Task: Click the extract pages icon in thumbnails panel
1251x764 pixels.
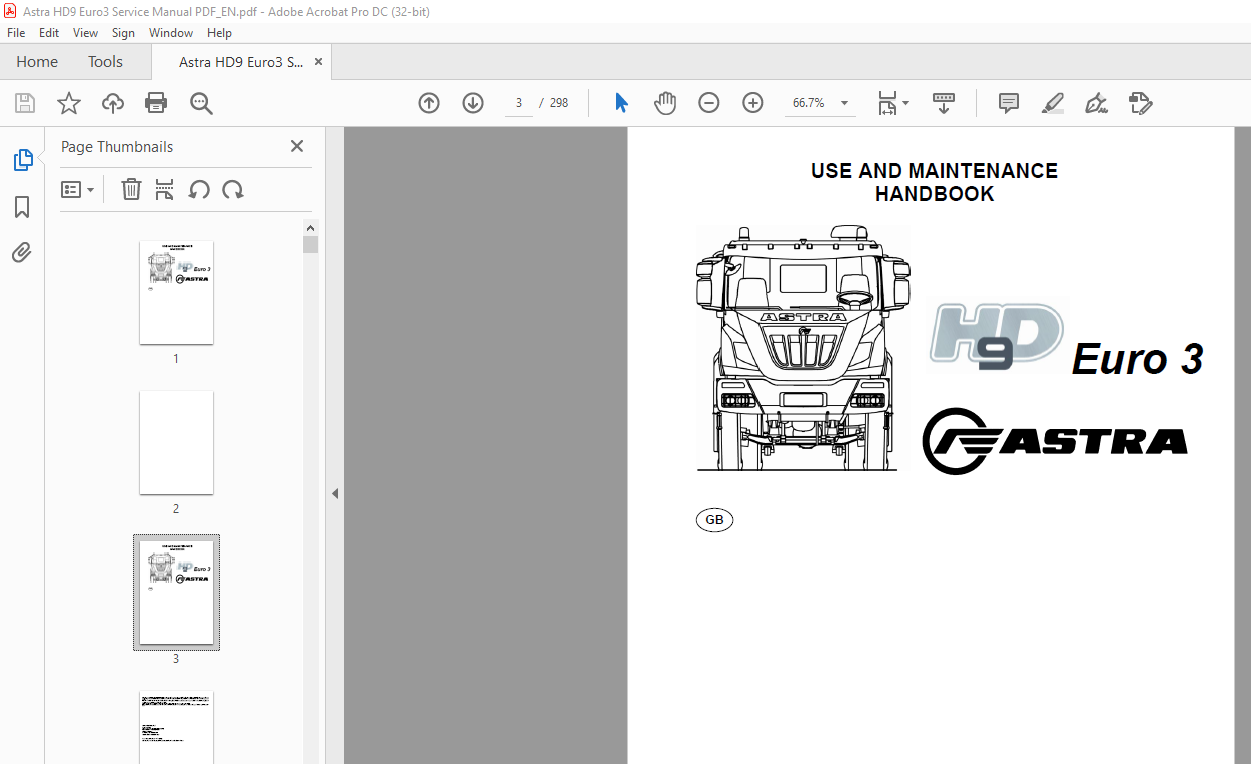Action: (x=165, y=189)
